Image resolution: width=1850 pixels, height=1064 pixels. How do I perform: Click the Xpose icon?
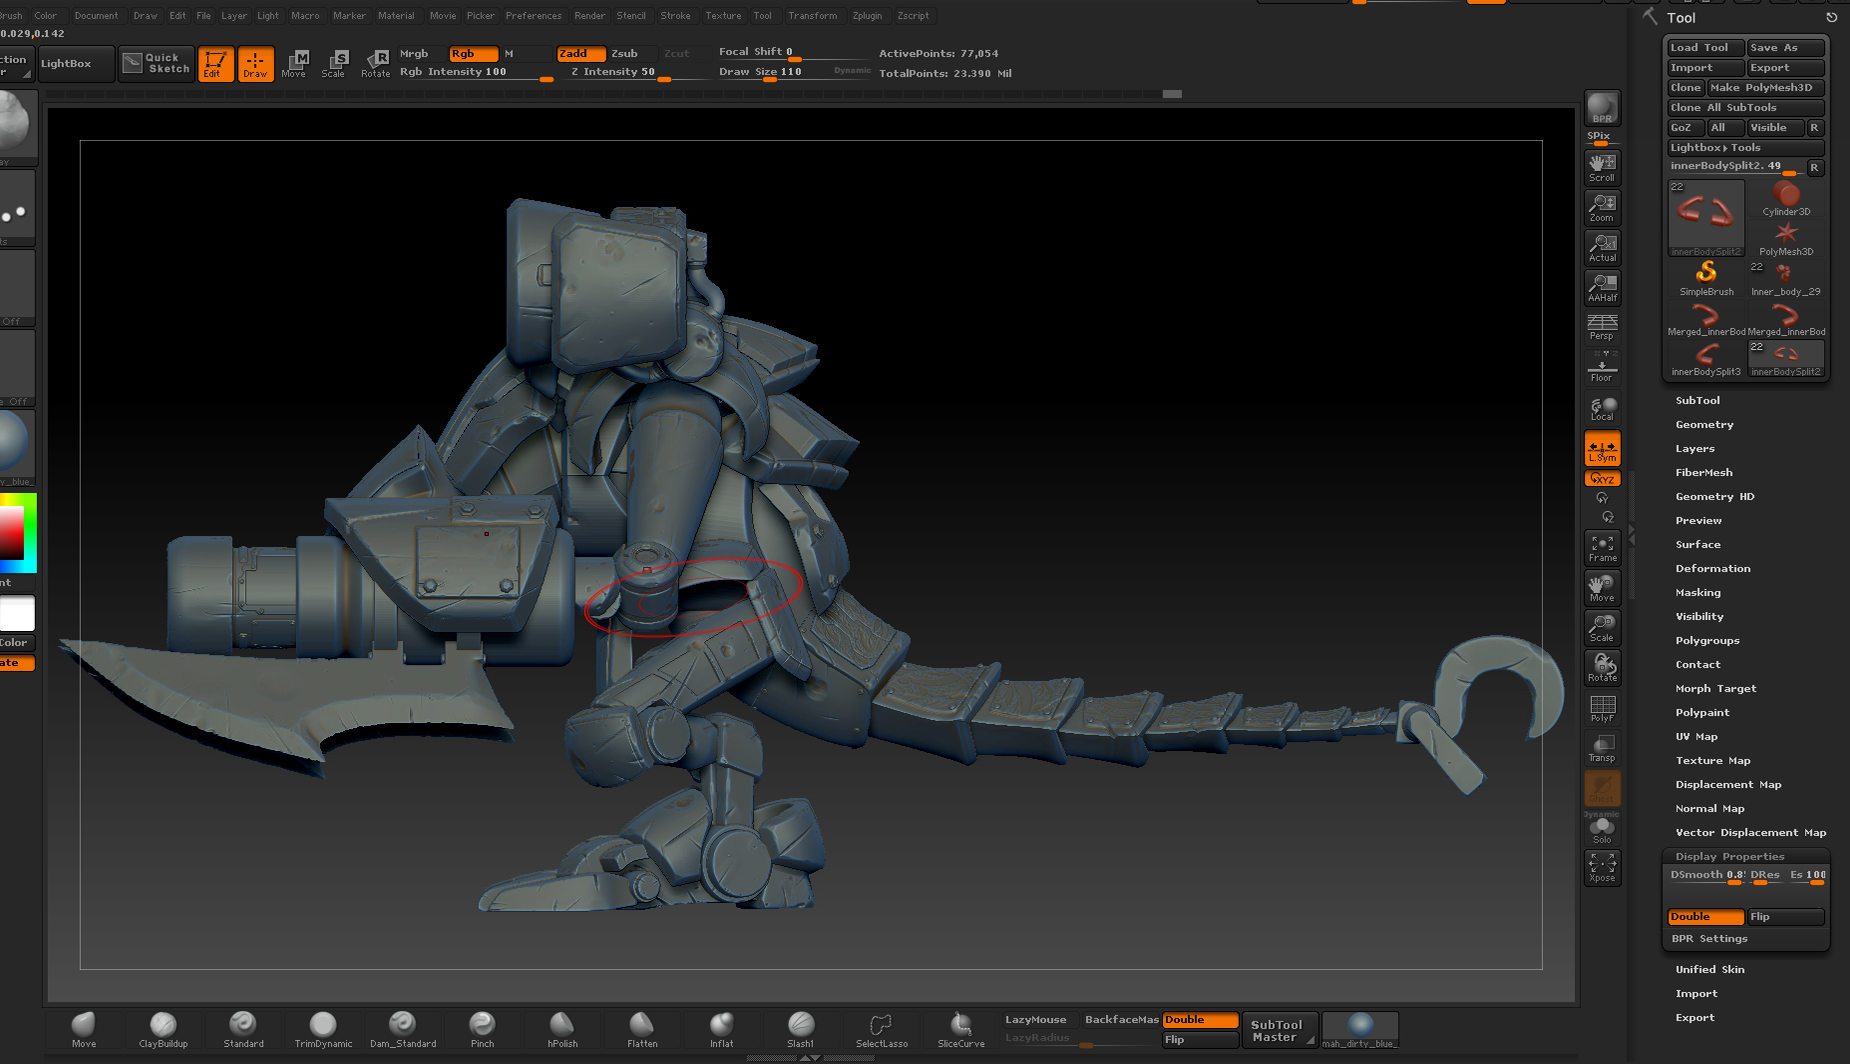(1602, 867)
